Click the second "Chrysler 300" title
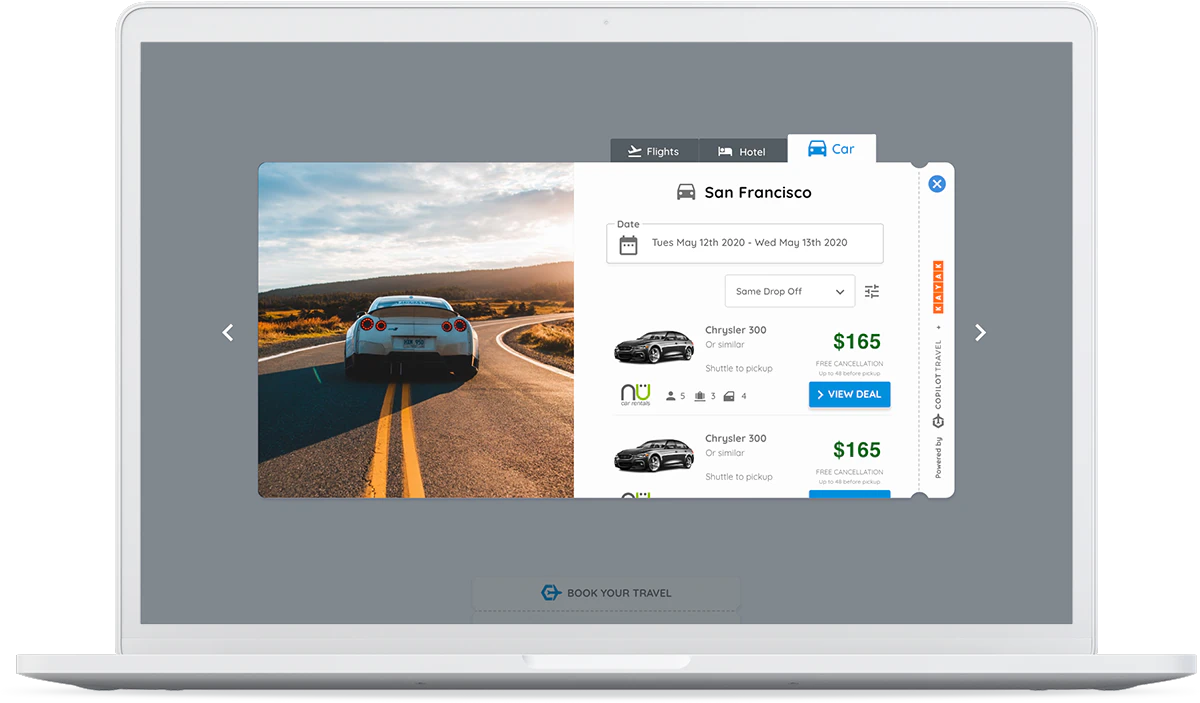Screen dimensions: 1200x703 736,438
